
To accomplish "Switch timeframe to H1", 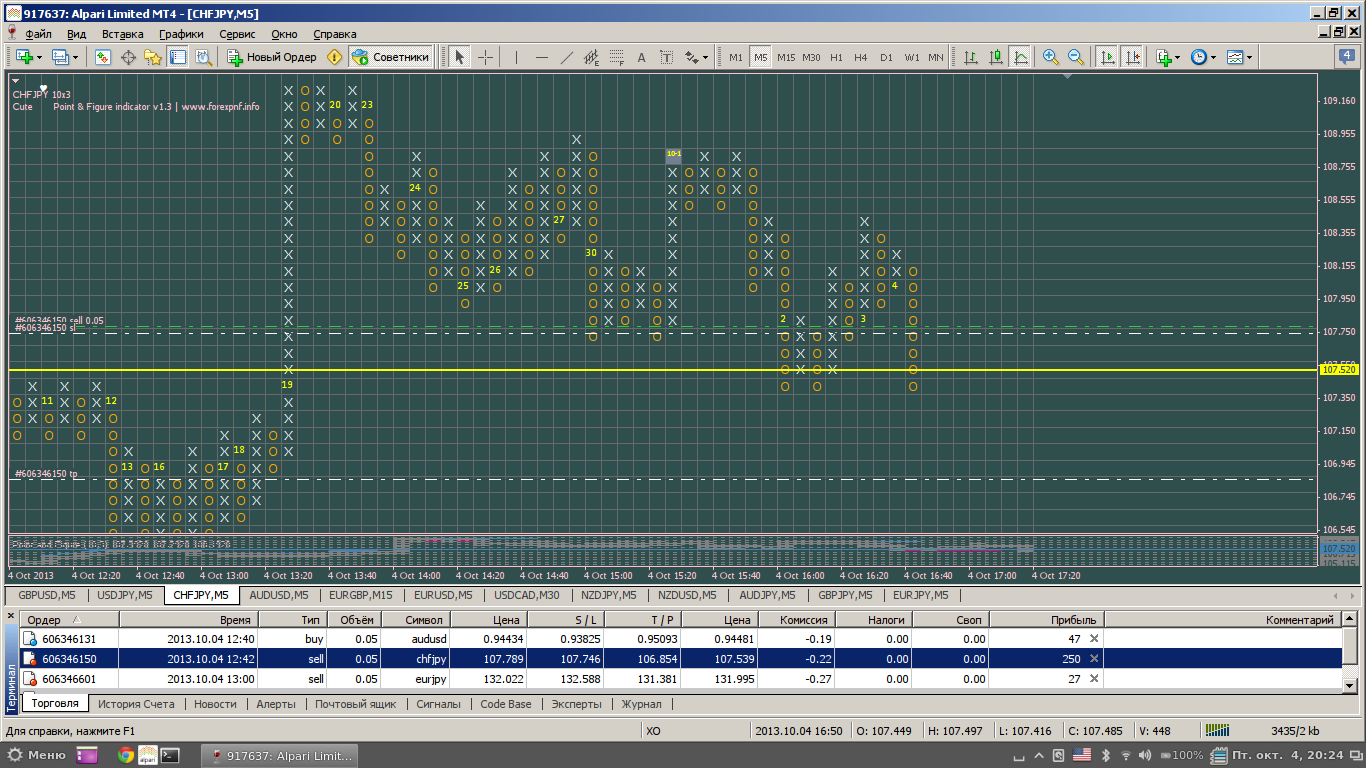I will pyautogui.click(x=836, y=57).
